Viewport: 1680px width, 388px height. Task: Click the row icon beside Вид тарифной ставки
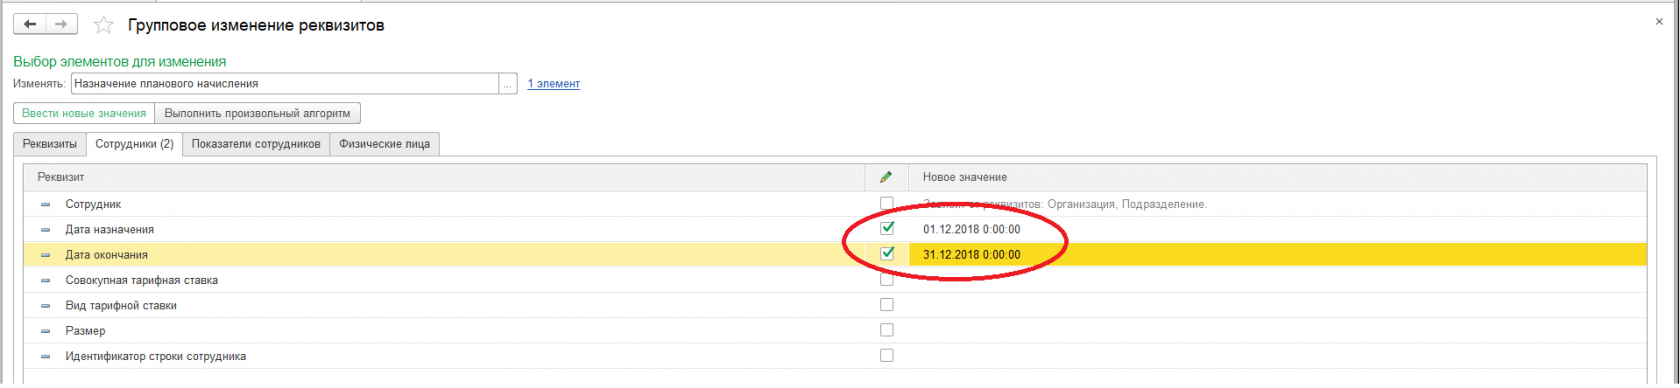pos(46,306)
